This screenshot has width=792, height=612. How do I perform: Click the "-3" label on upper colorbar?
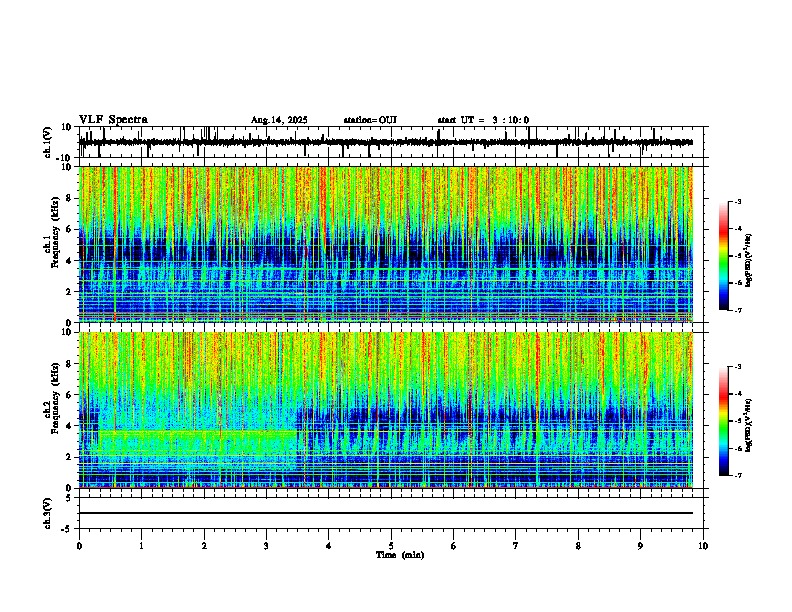click(x=738, y=201)
